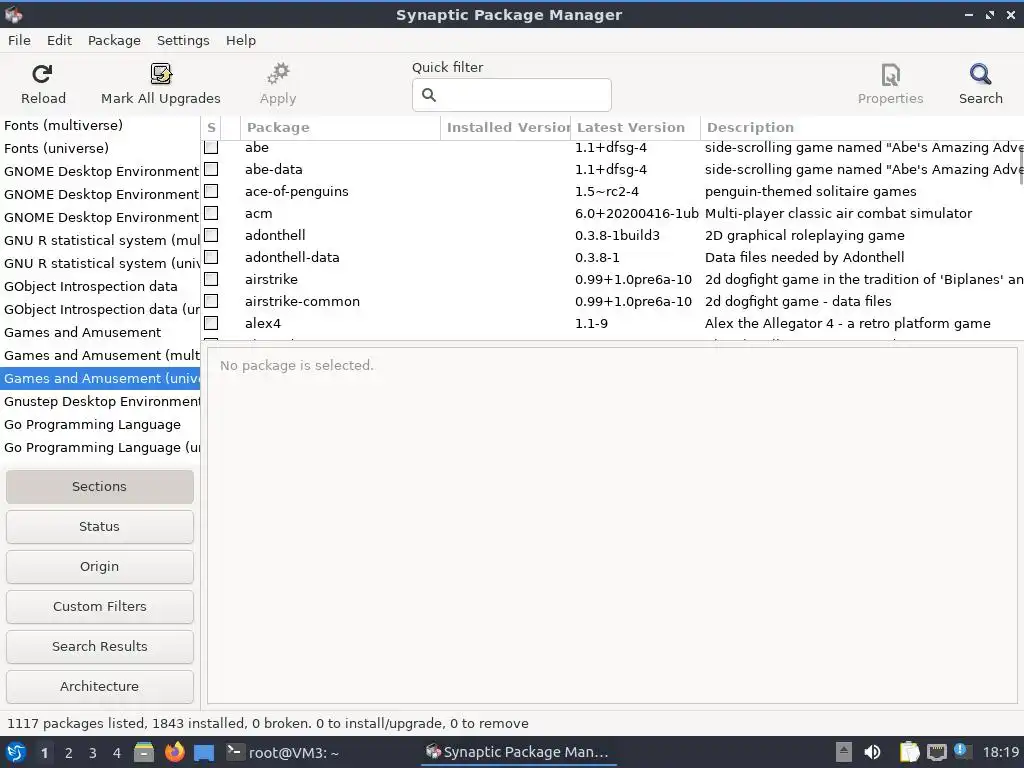Open the file manager taskbar icon
This screenshot has width=1024, height=768.
144,752
